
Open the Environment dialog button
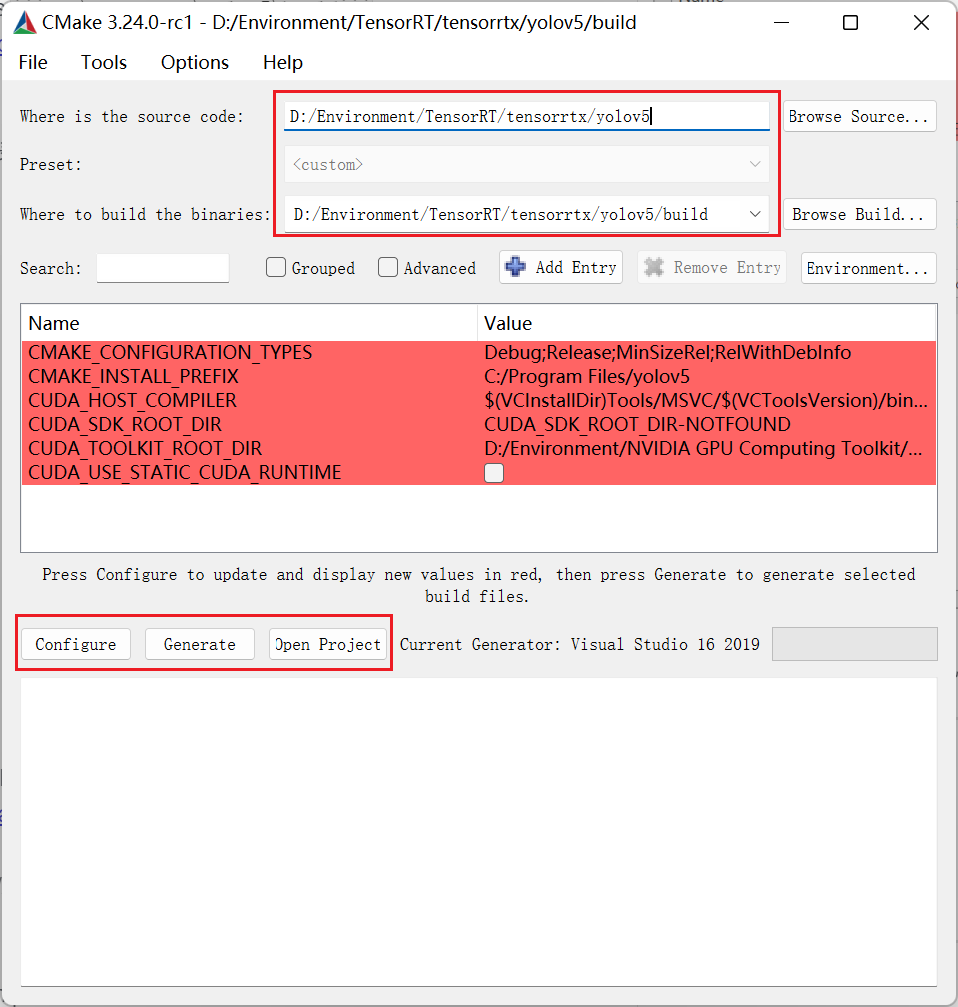pyautogui.click(x=868, y=268)
